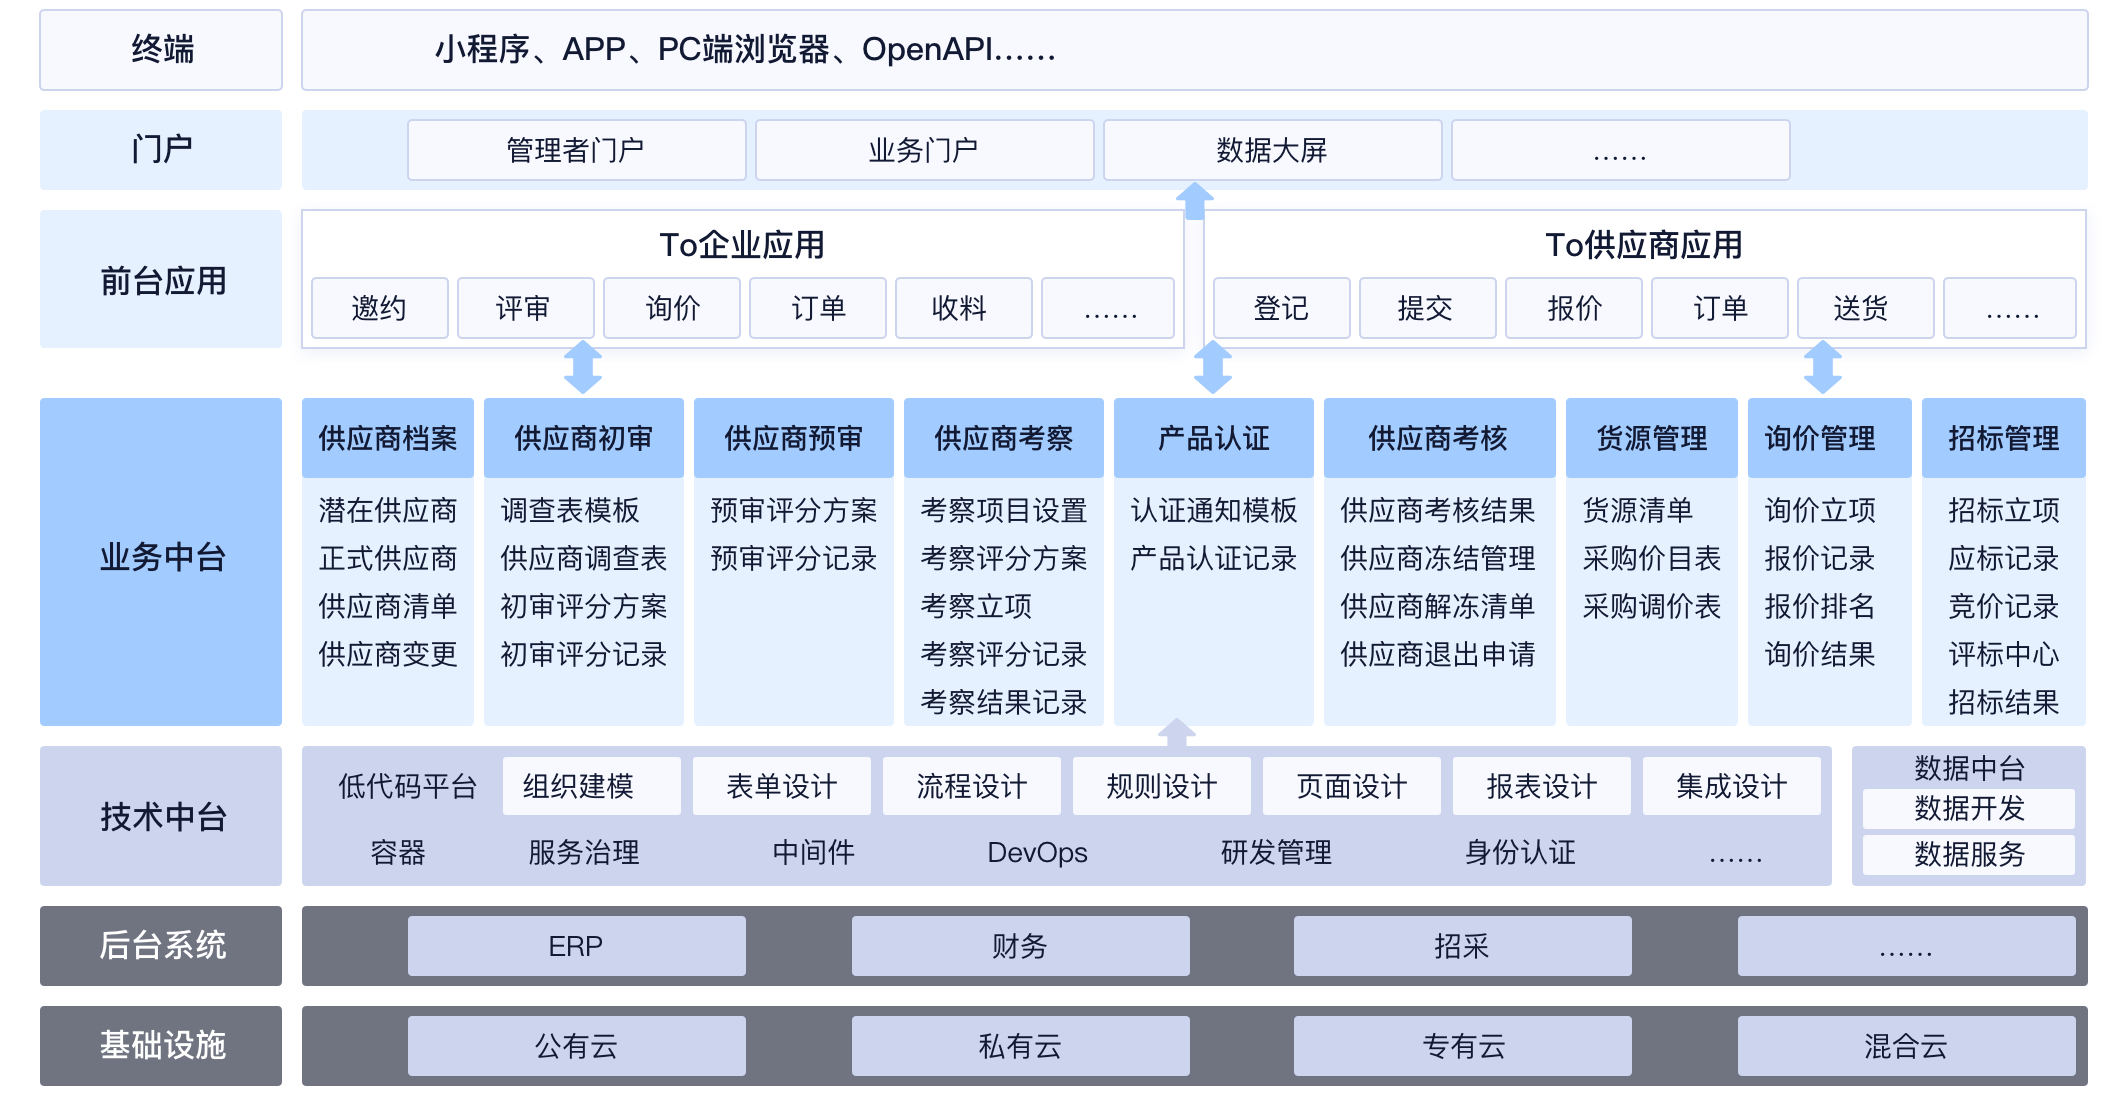The image size is (2128, 1096).
Task: Click the 邀约 box under To企业应用
Action: point(379,308)
